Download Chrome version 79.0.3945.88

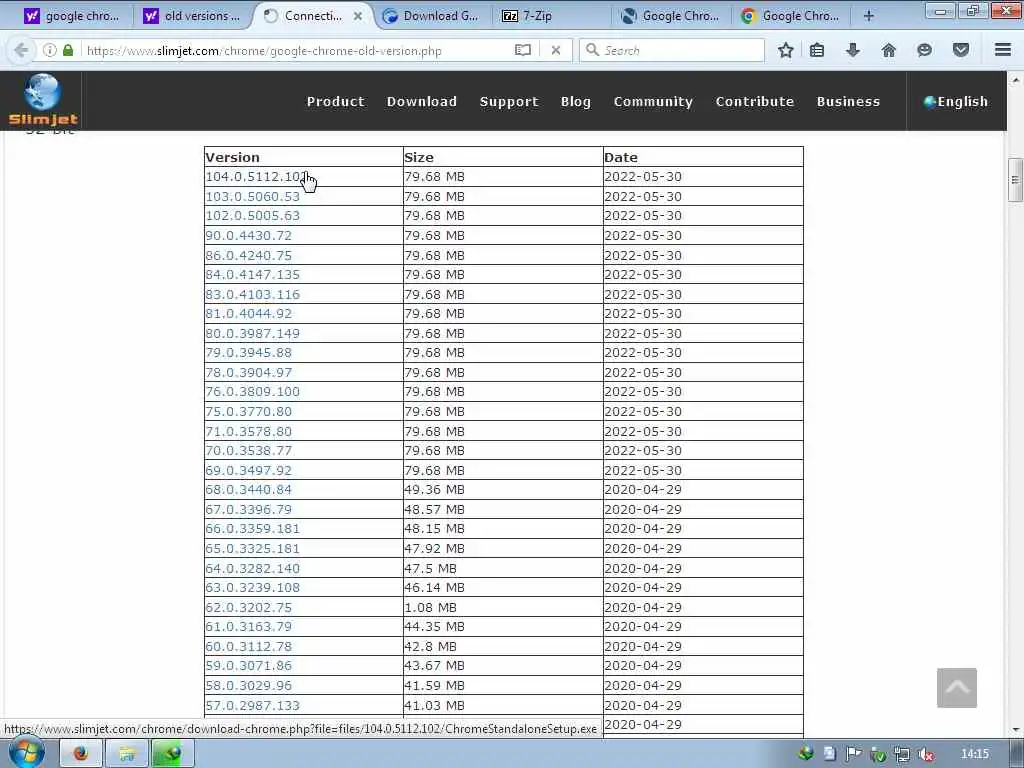point(248,353)
